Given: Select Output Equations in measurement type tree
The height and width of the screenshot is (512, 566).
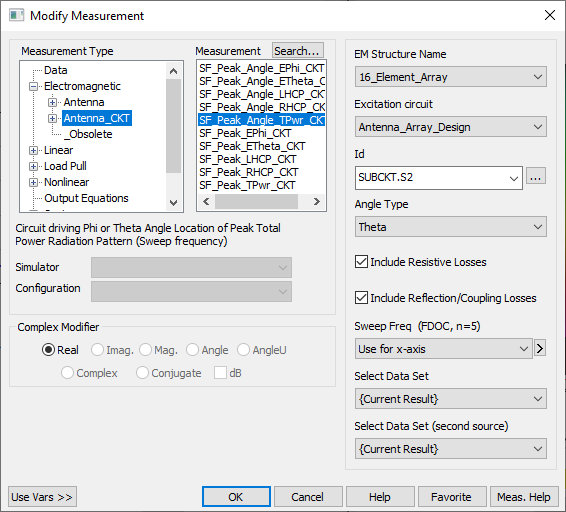Looking at the screenshot, I should click(86, 198).
